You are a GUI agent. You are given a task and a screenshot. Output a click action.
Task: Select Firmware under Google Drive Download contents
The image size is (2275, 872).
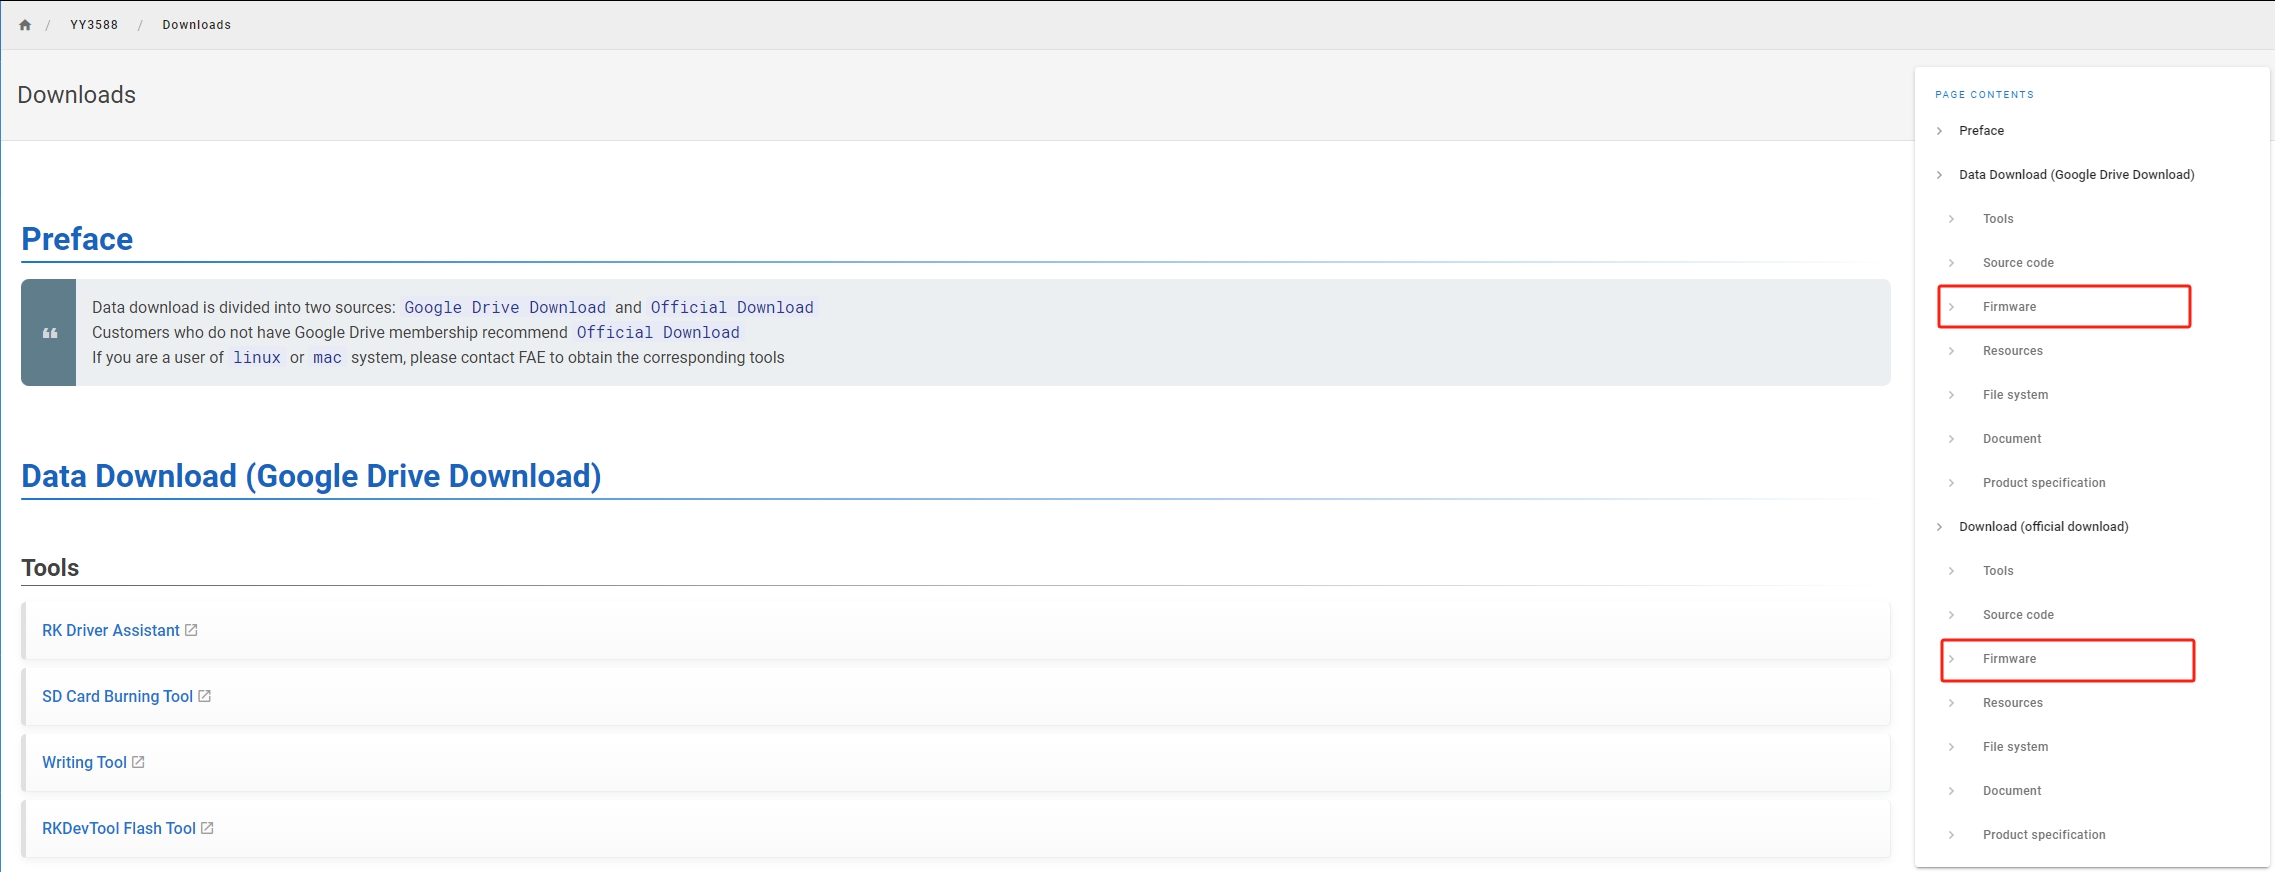(x=2009, y=307)
